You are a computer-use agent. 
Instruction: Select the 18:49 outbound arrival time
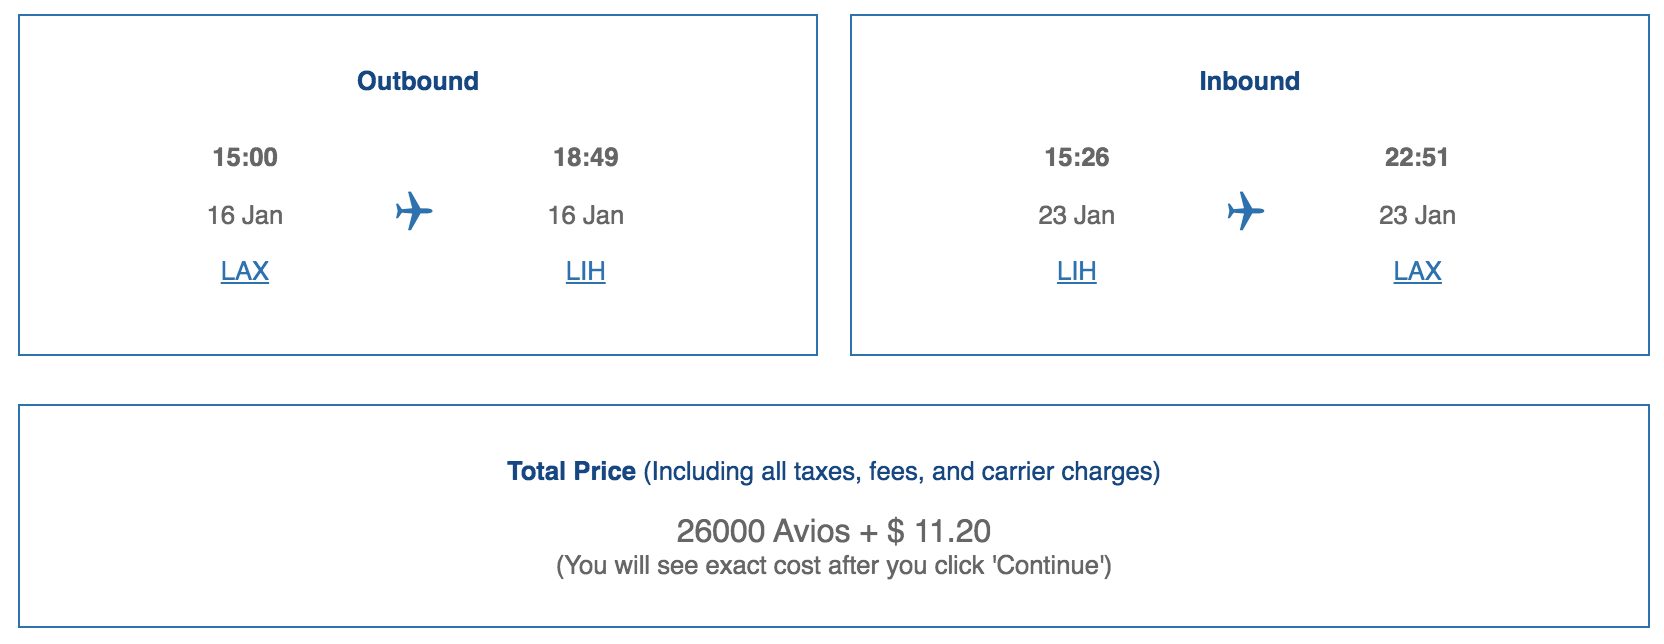tap(585, 157)
